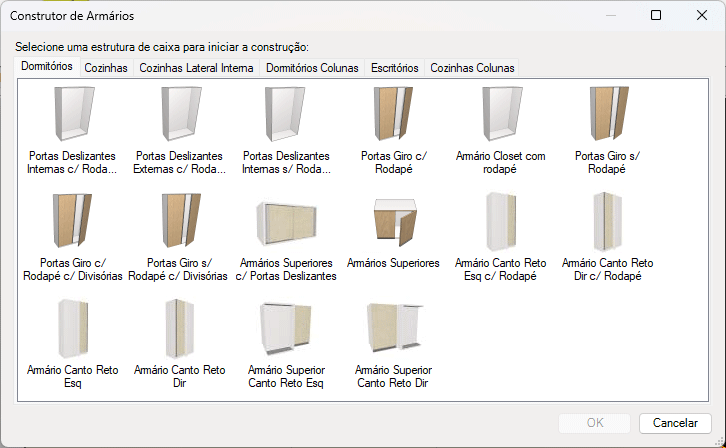
Task: Show the Cozinhas Colunas tab
Action: pos(472,68)
